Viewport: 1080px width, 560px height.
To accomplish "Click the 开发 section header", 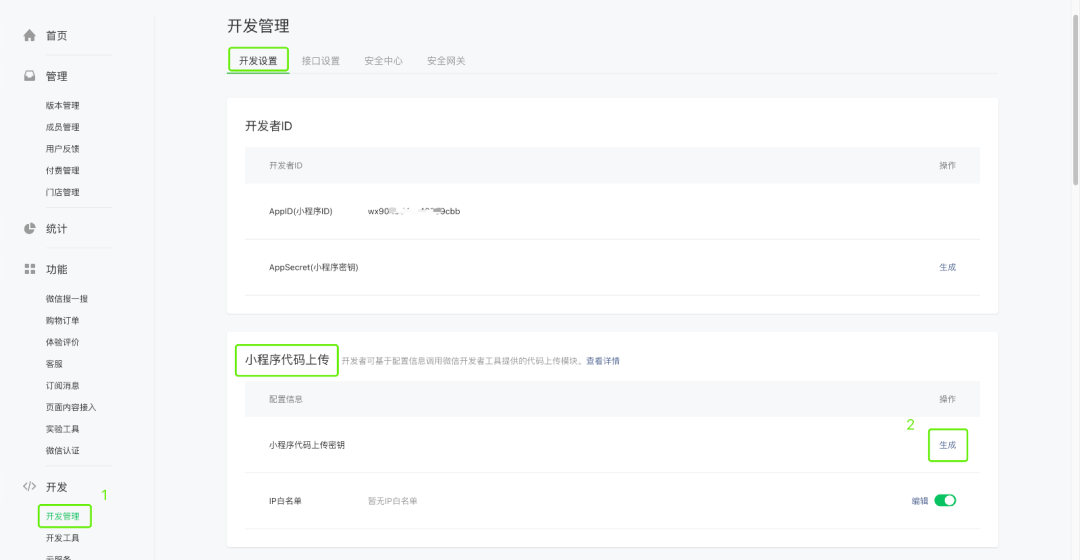I will click(56, 487).
